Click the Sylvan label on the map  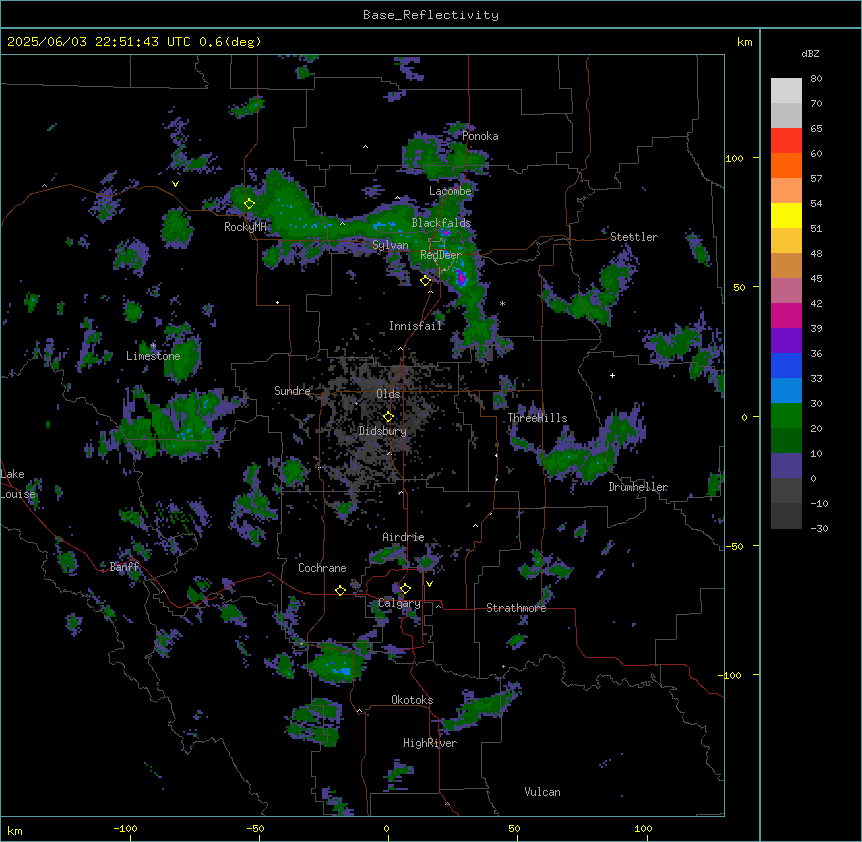pos(390,245)
